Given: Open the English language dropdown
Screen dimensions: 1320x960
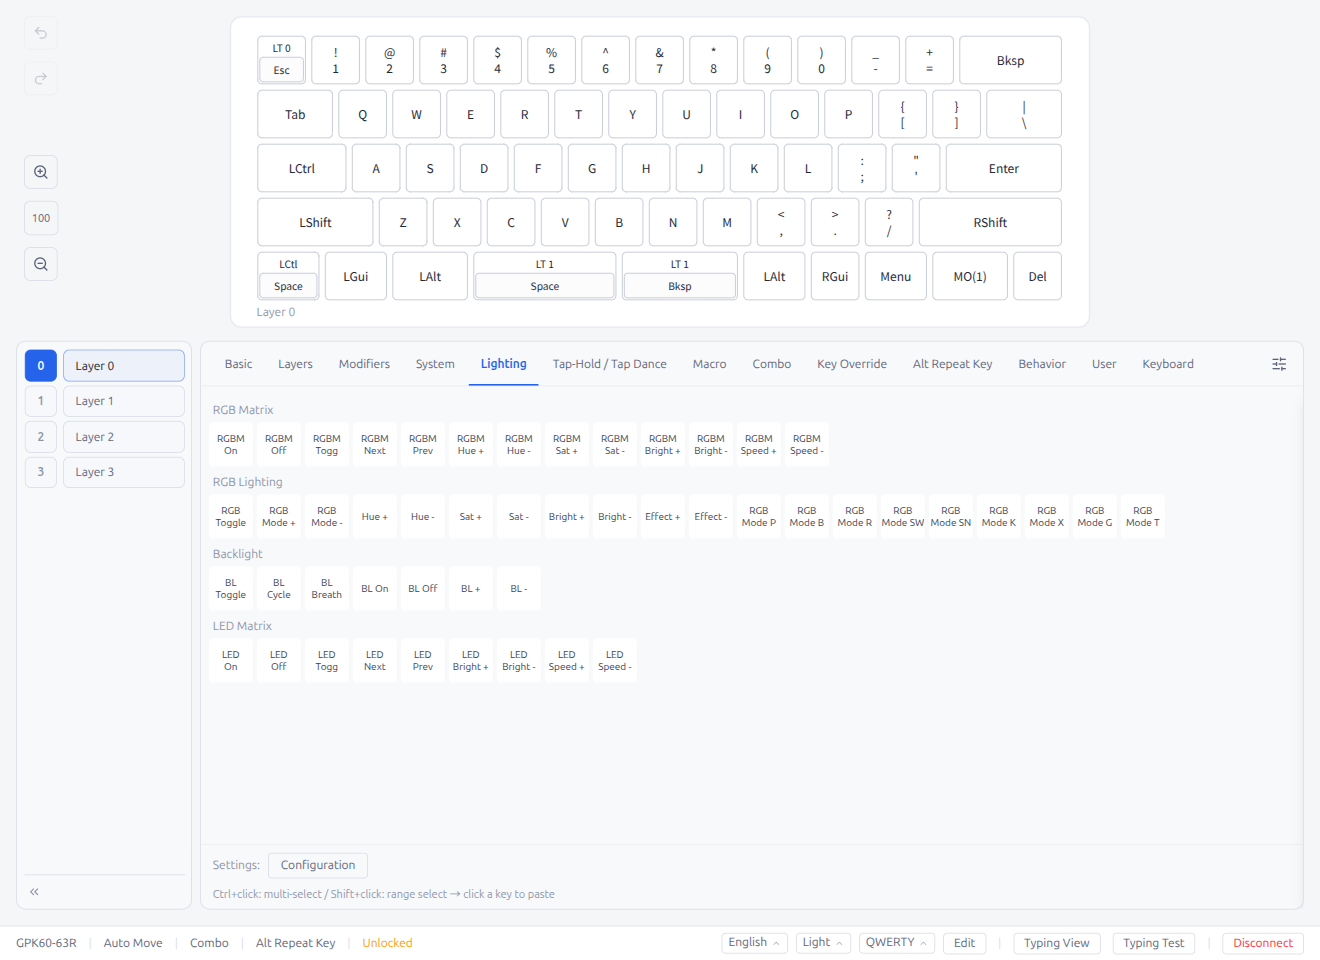Looking at the screenshot, I should point(754,943).
